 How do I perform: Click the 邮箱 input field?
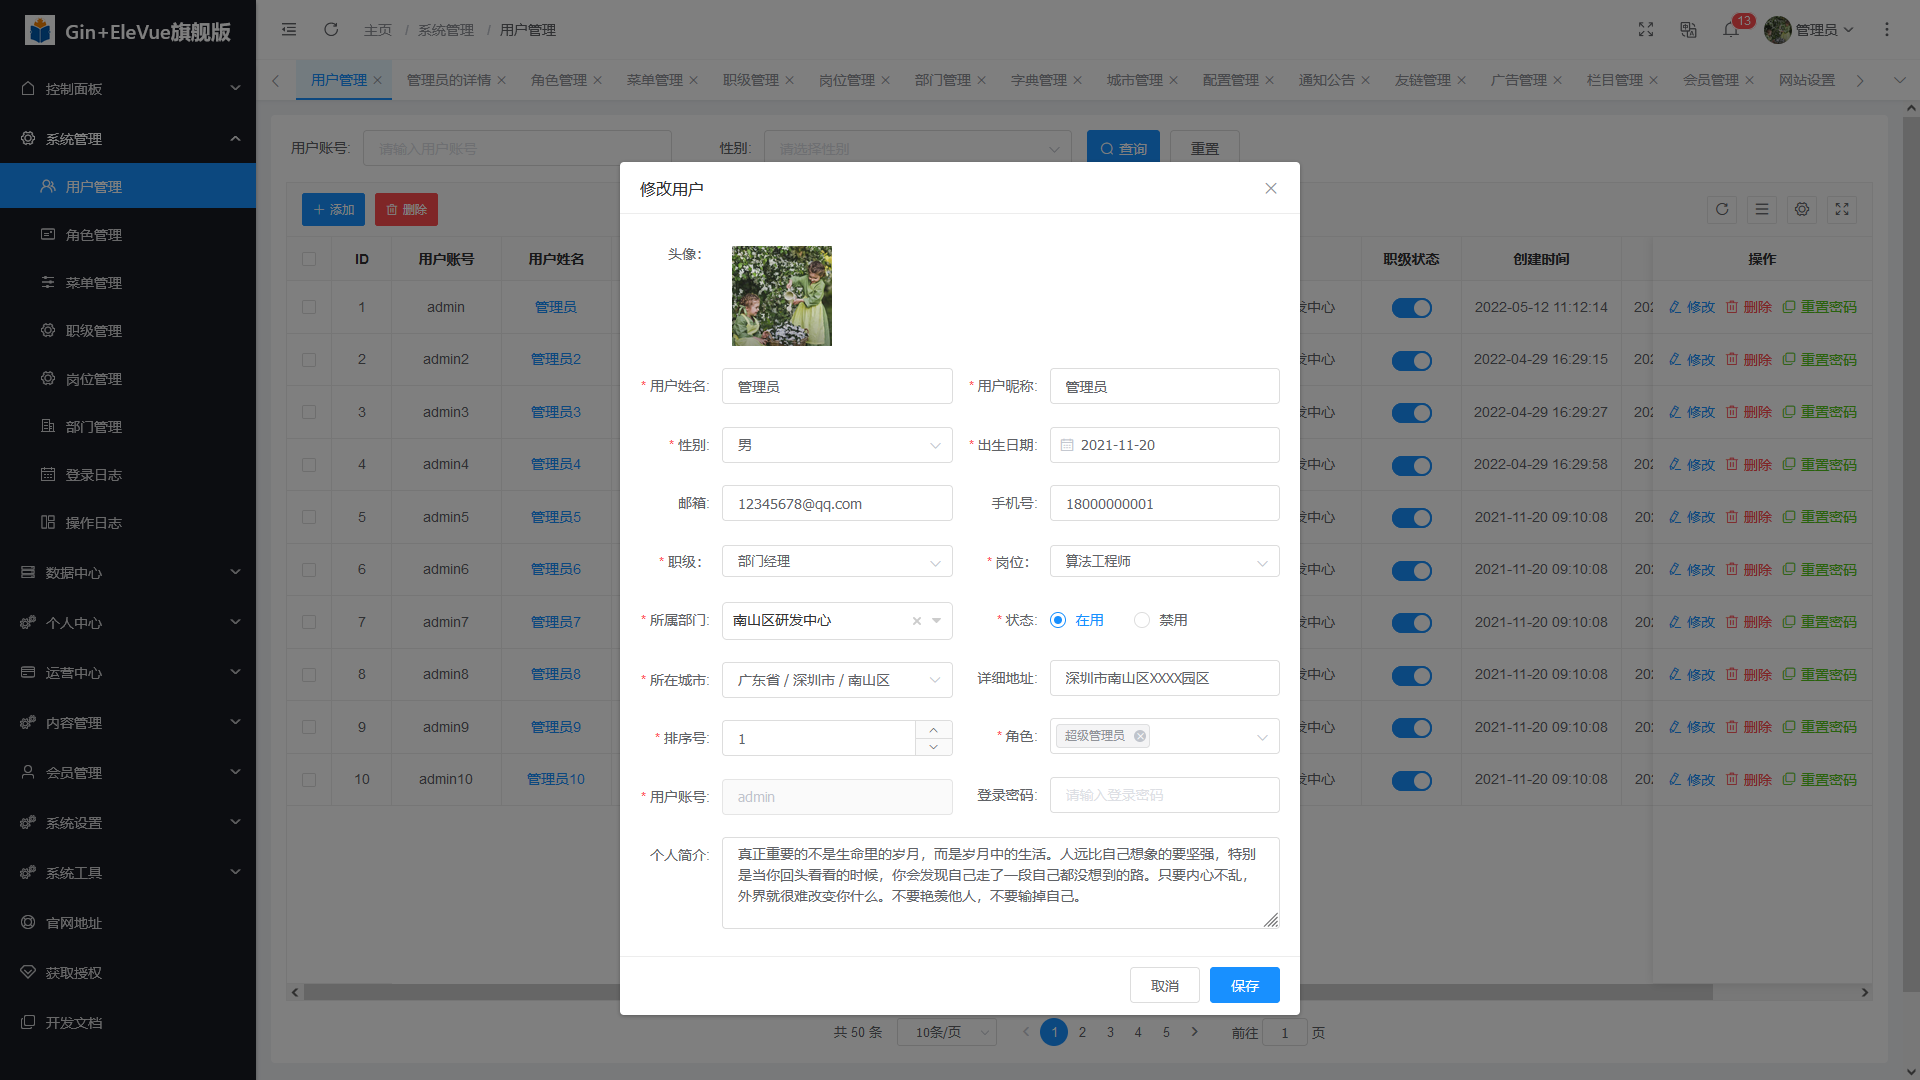click(836, 504)
